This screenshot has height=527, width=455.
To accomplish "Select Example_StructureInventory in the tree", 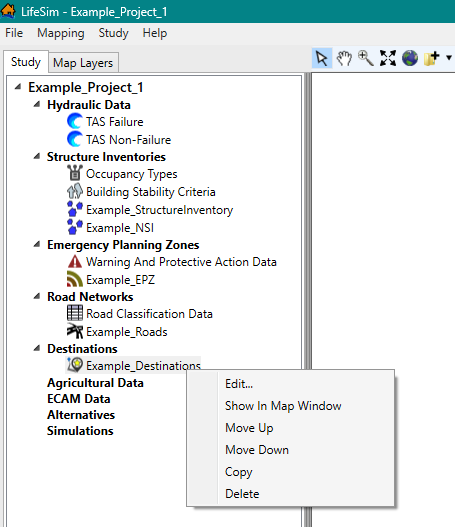I will click(x=159, y=210).
